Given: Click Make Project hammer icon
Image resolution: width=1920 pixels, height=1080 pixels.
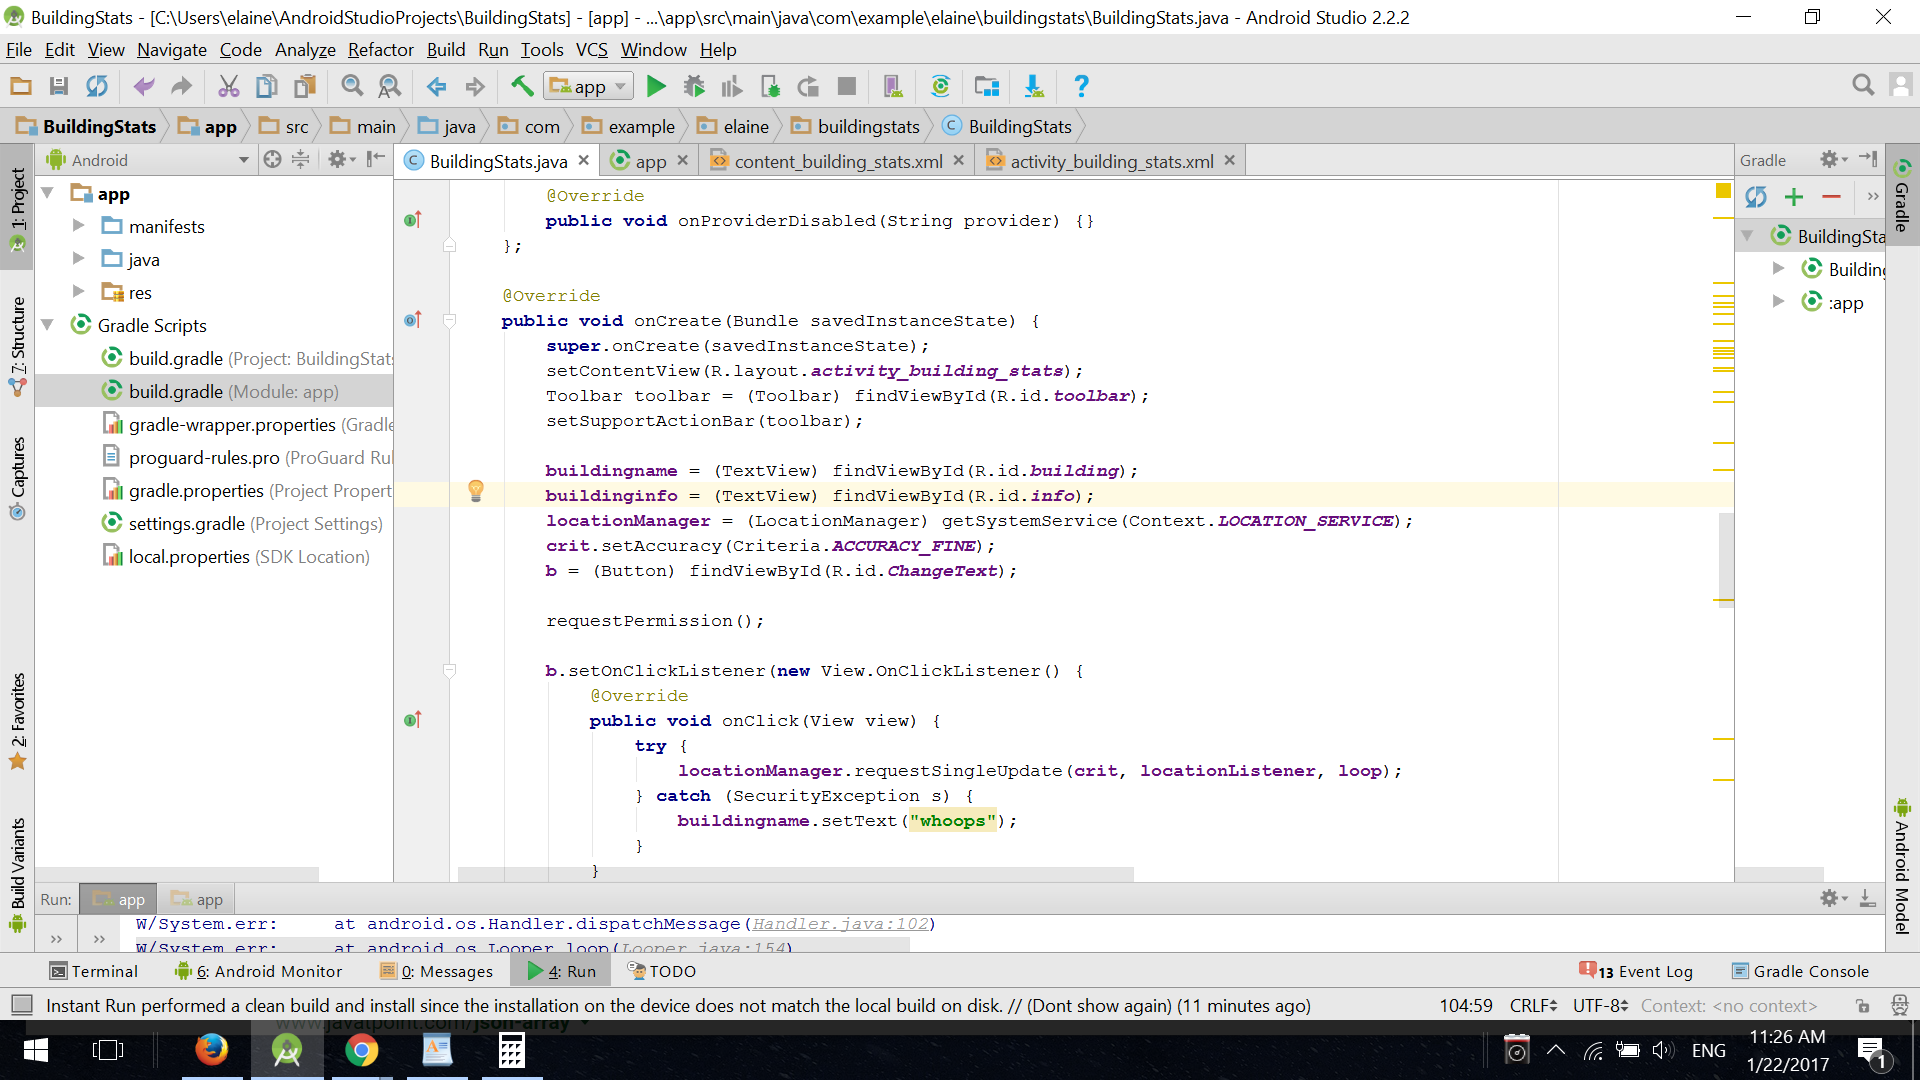Looking at the screenshot, I should [x=521, y=87].
